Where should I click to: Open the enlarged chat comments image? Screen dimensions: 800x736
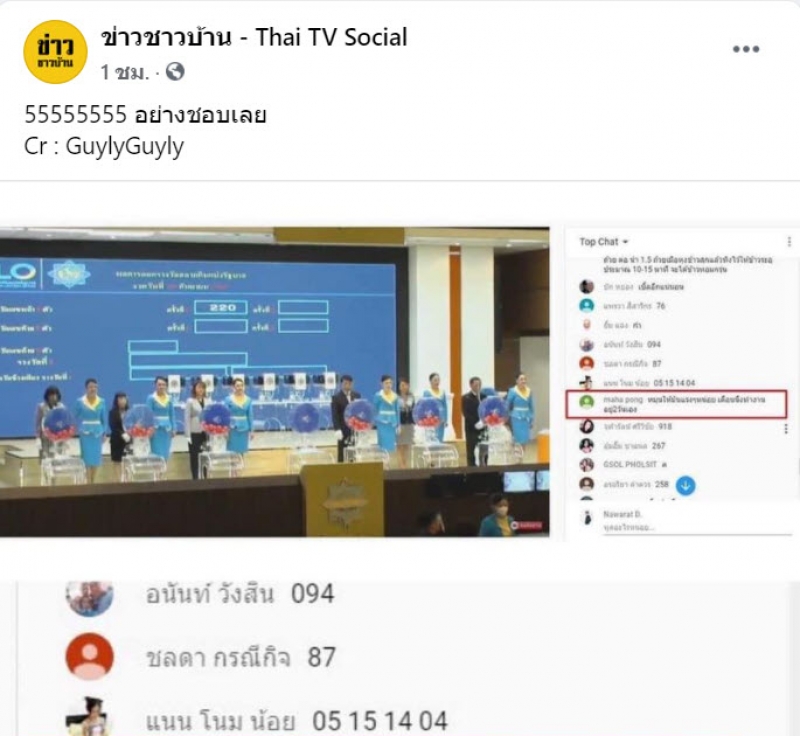[400, 658]
